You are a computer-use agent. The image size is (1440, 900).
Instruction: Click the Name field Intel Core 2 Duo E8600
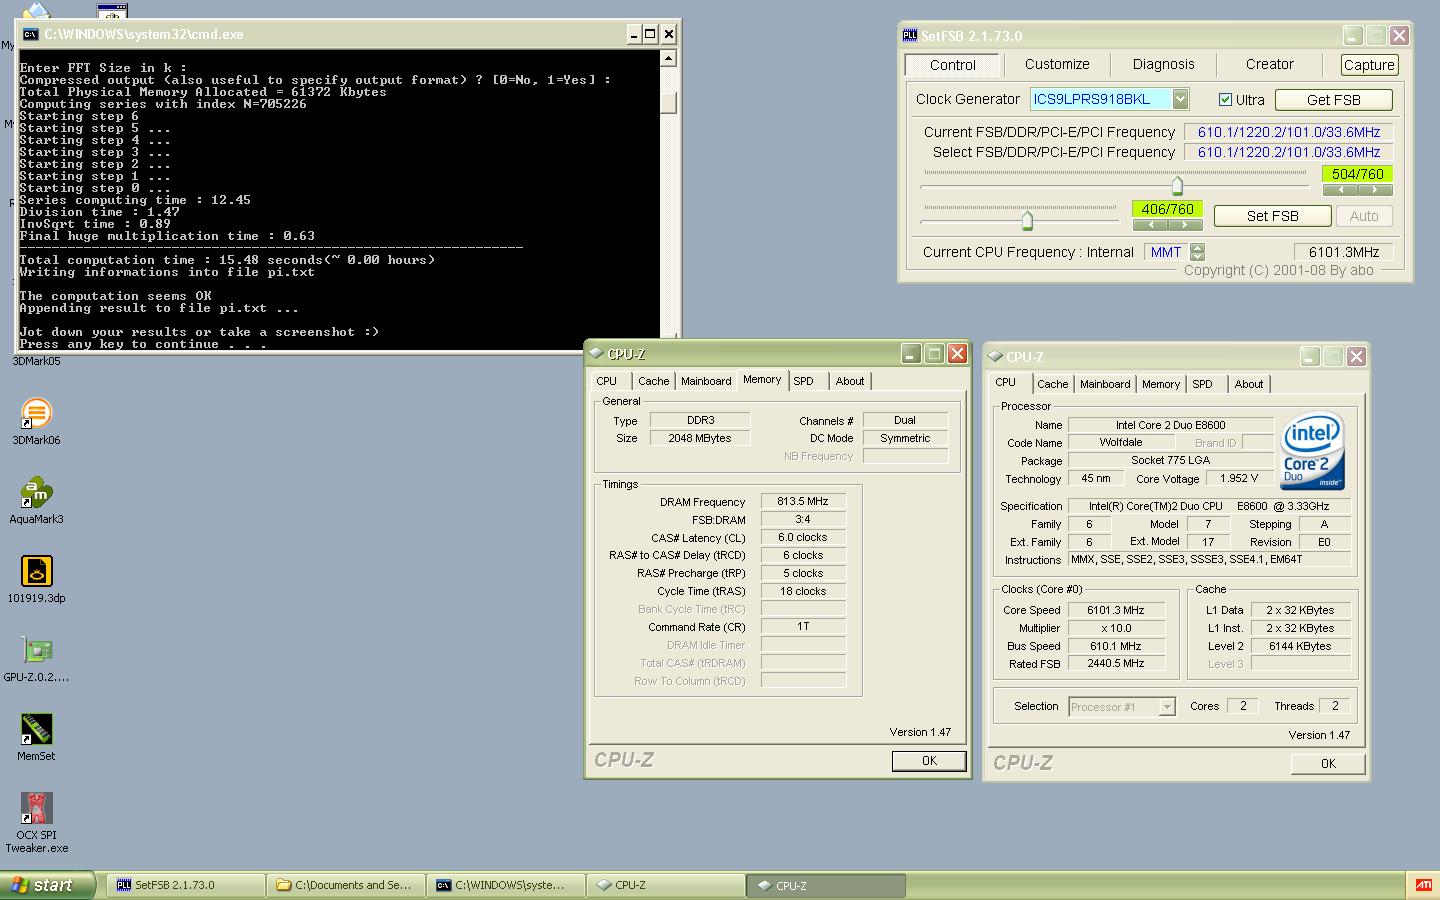[x=1171, y=425]
